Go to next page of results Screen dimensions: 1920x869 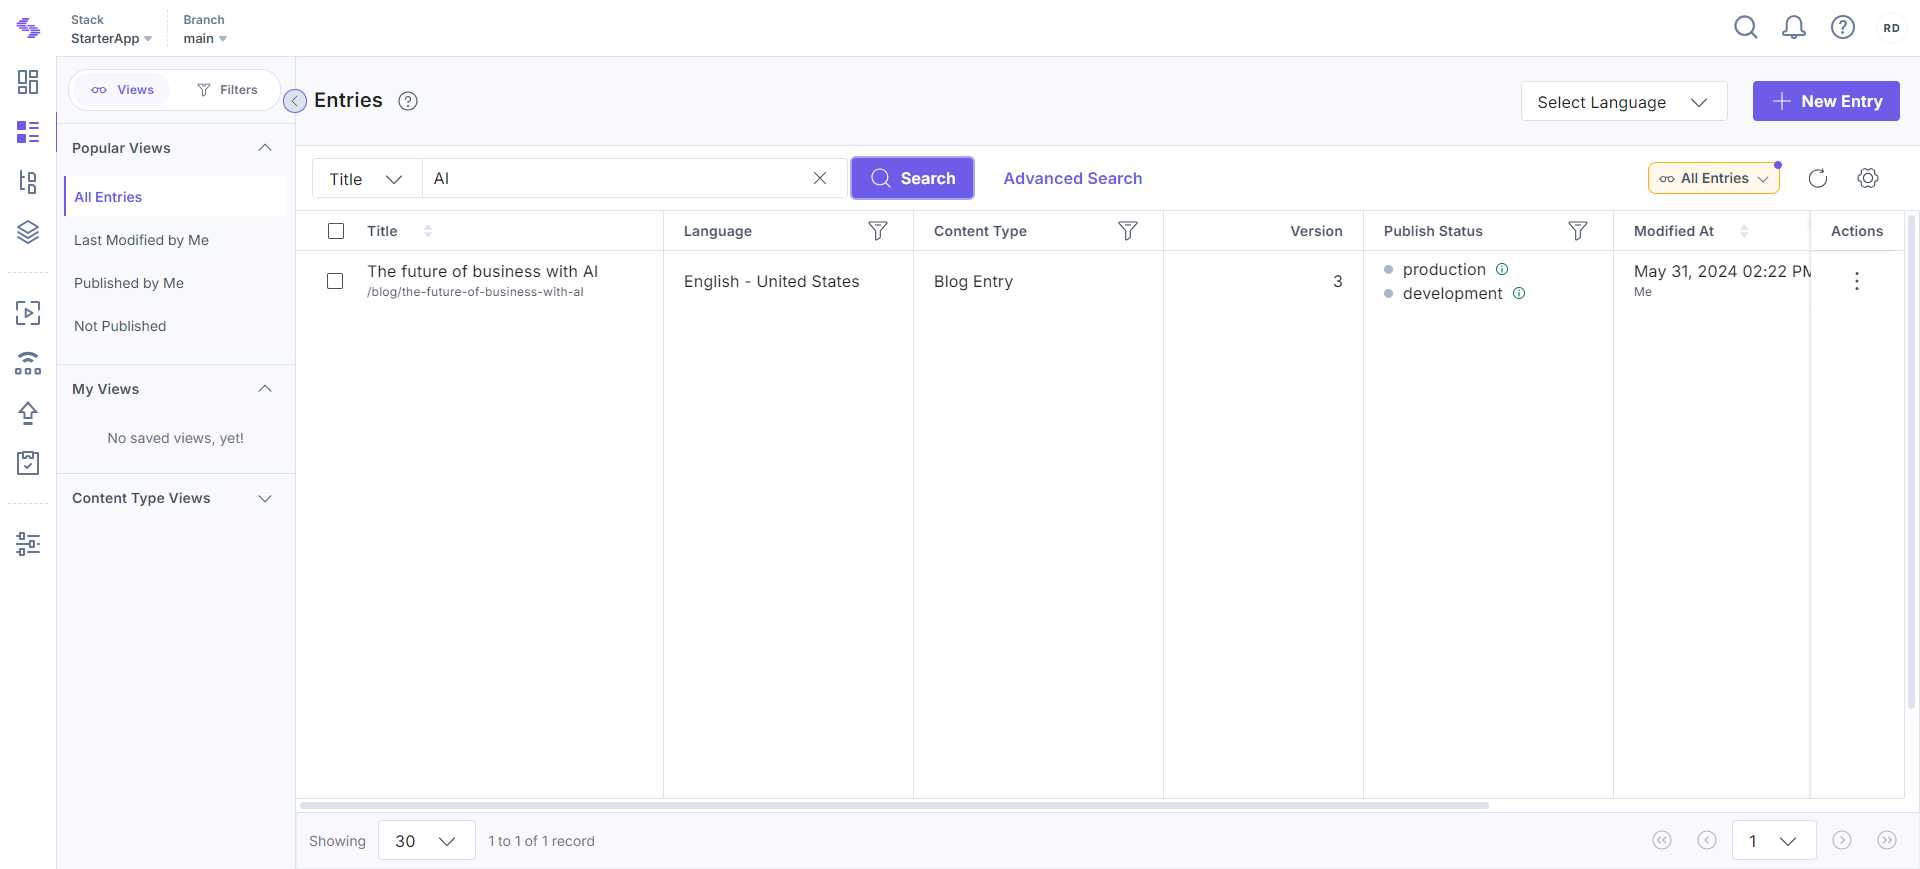[x=1842, y=841]
